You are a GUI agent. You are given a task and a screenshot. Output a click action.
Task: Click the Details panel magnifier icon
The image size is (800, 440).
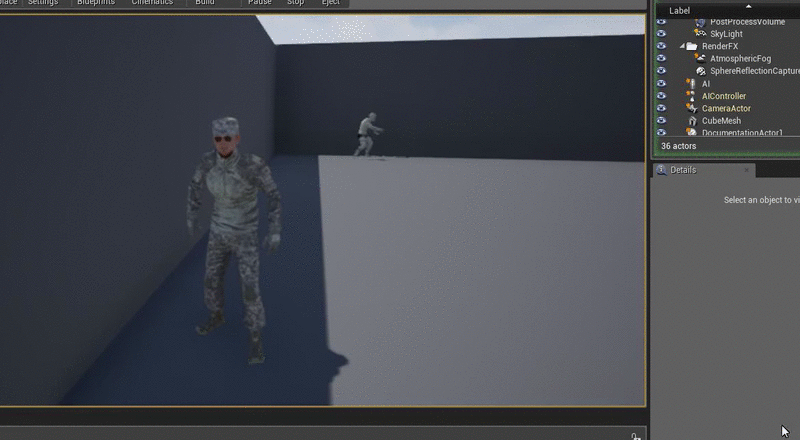661,170
